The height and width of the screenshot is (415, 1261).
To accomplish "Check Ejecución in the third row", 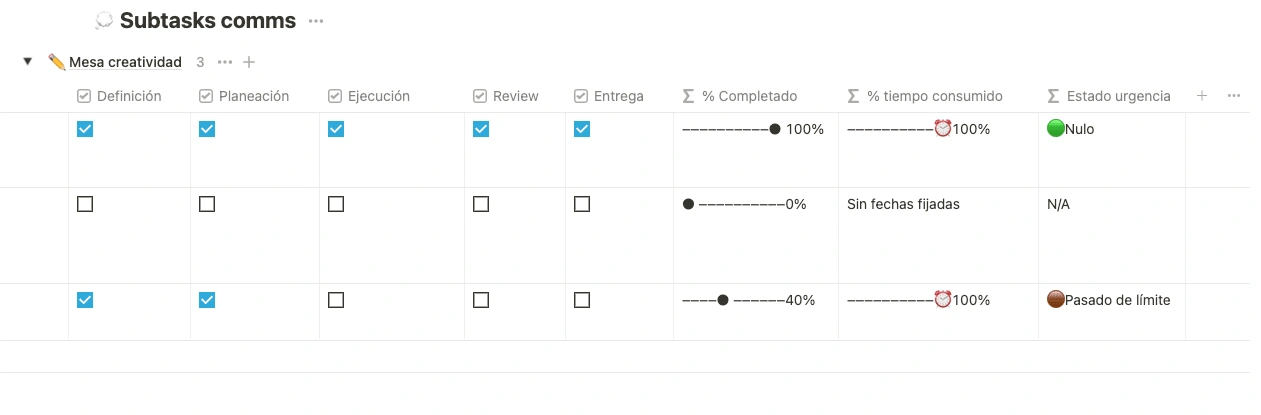I will tap(336, 300).
